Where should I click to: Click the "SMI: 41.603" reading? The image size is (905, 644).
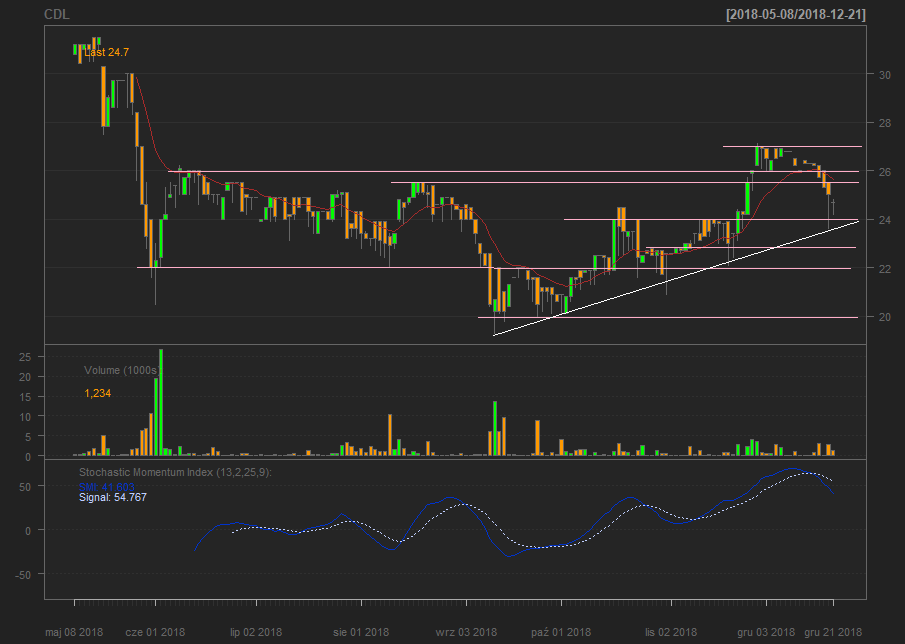pos(107,488)
